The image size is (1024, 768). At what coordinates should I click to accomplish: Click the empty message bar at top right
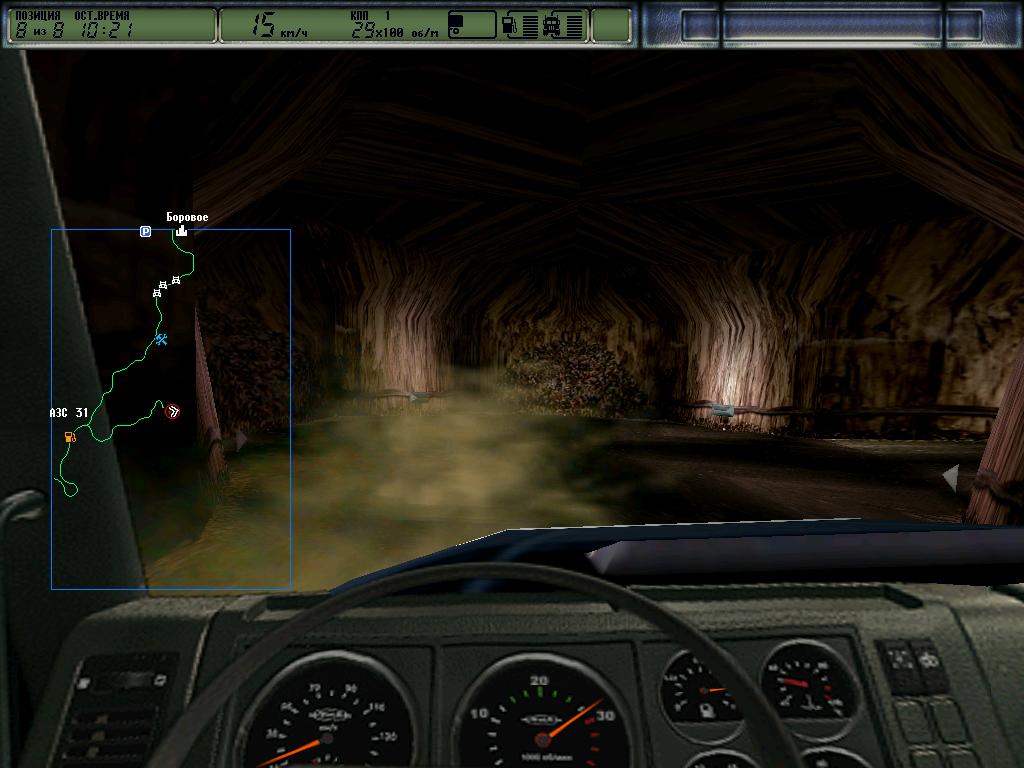click(x=832, y=25)
